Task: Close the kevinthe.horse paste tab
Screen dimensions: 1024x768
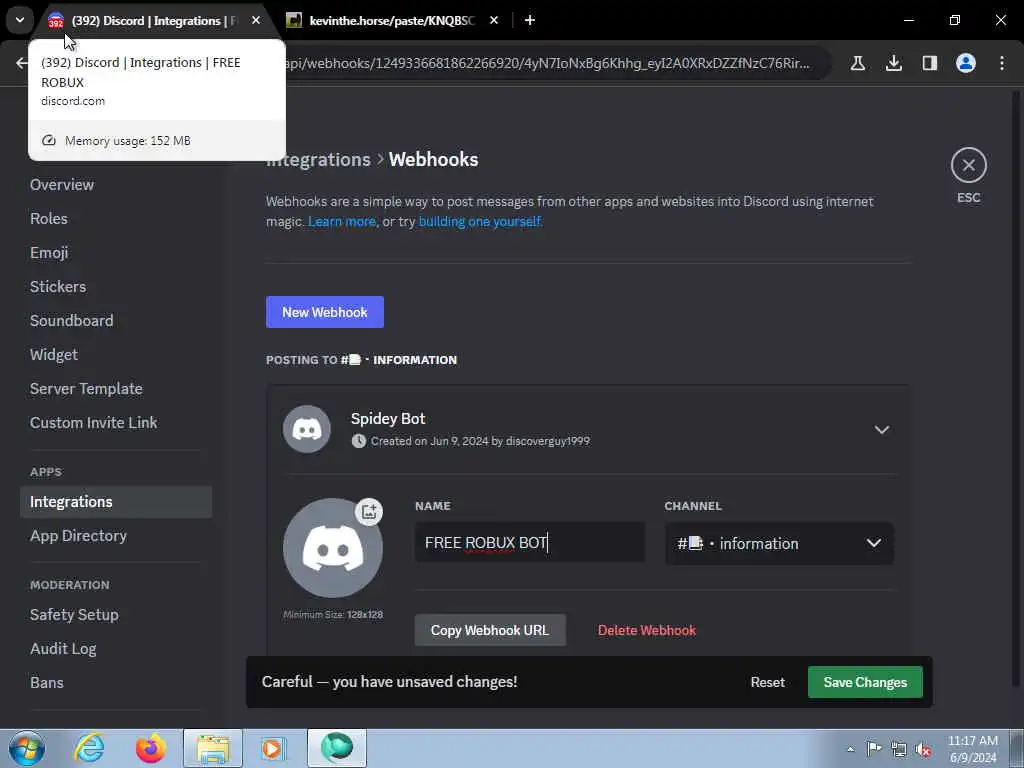Action: pos(494,20)
